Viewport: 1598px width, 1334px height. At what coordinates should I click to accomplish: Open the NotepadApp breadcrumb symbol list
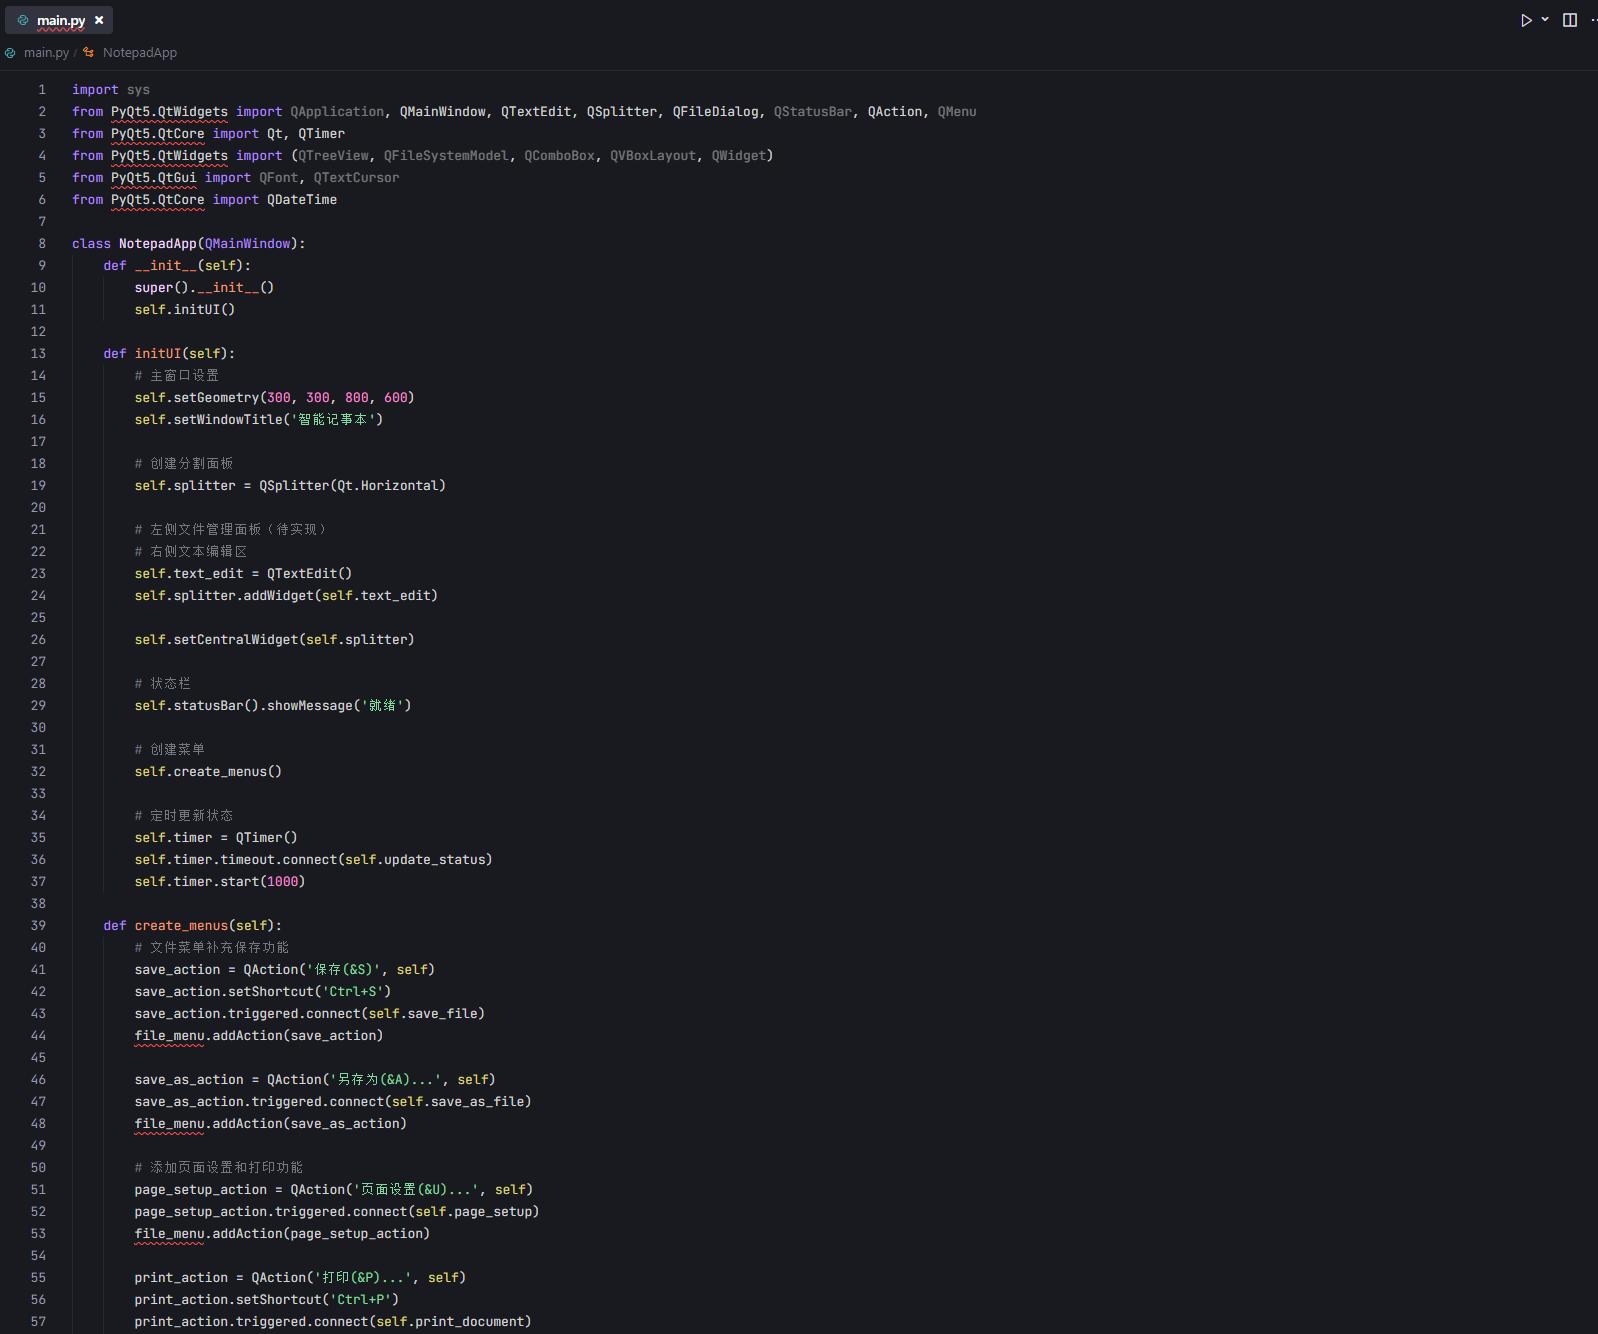pyautogui.click(x=139, y=53)
